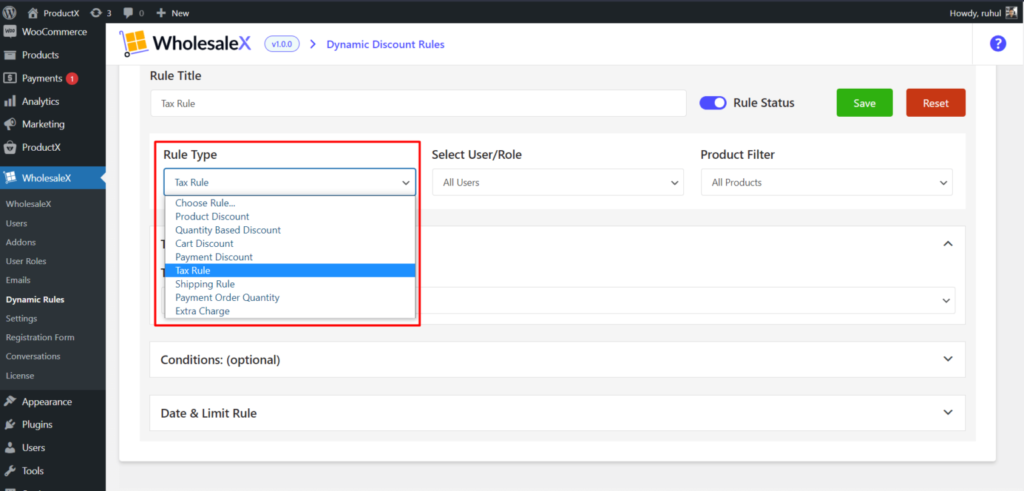Select the highlighted WholesaleX main menu
The image size is (1024, 491).
(52, 177)
